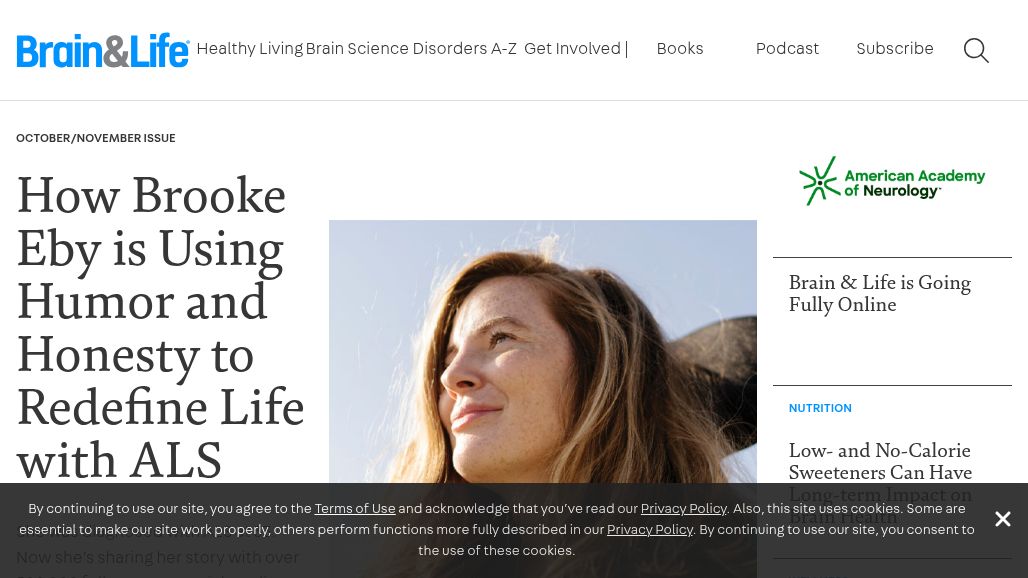Select the Nutrition category label

coord(820,408)
